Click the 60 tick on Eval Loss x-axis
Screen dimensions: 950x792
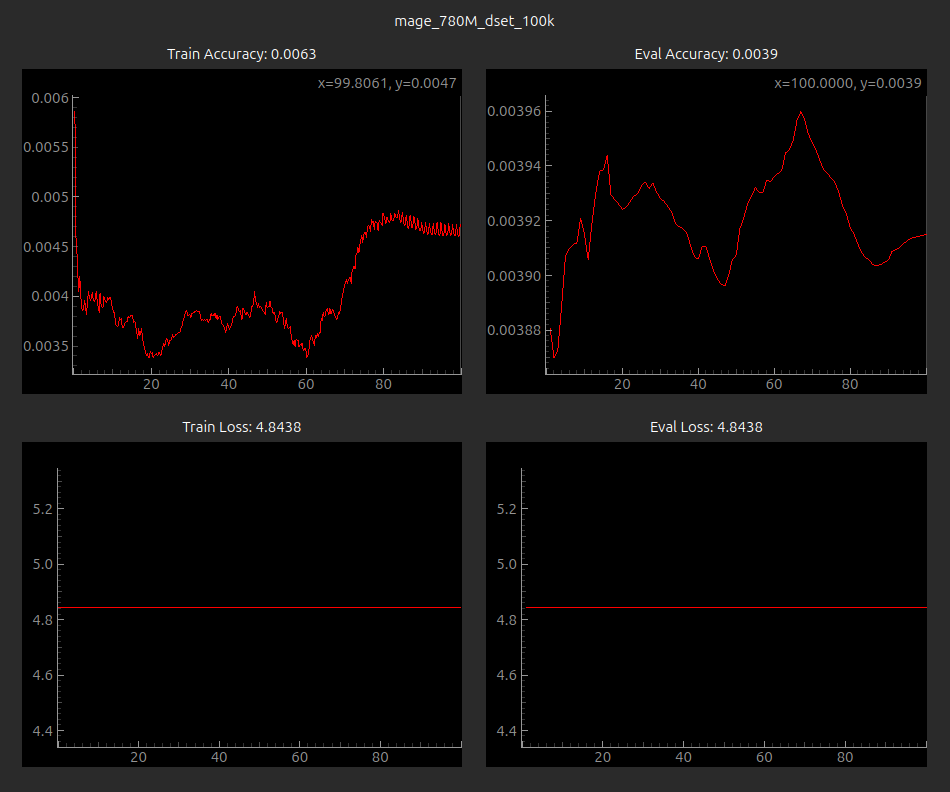(x=764, y=758)
